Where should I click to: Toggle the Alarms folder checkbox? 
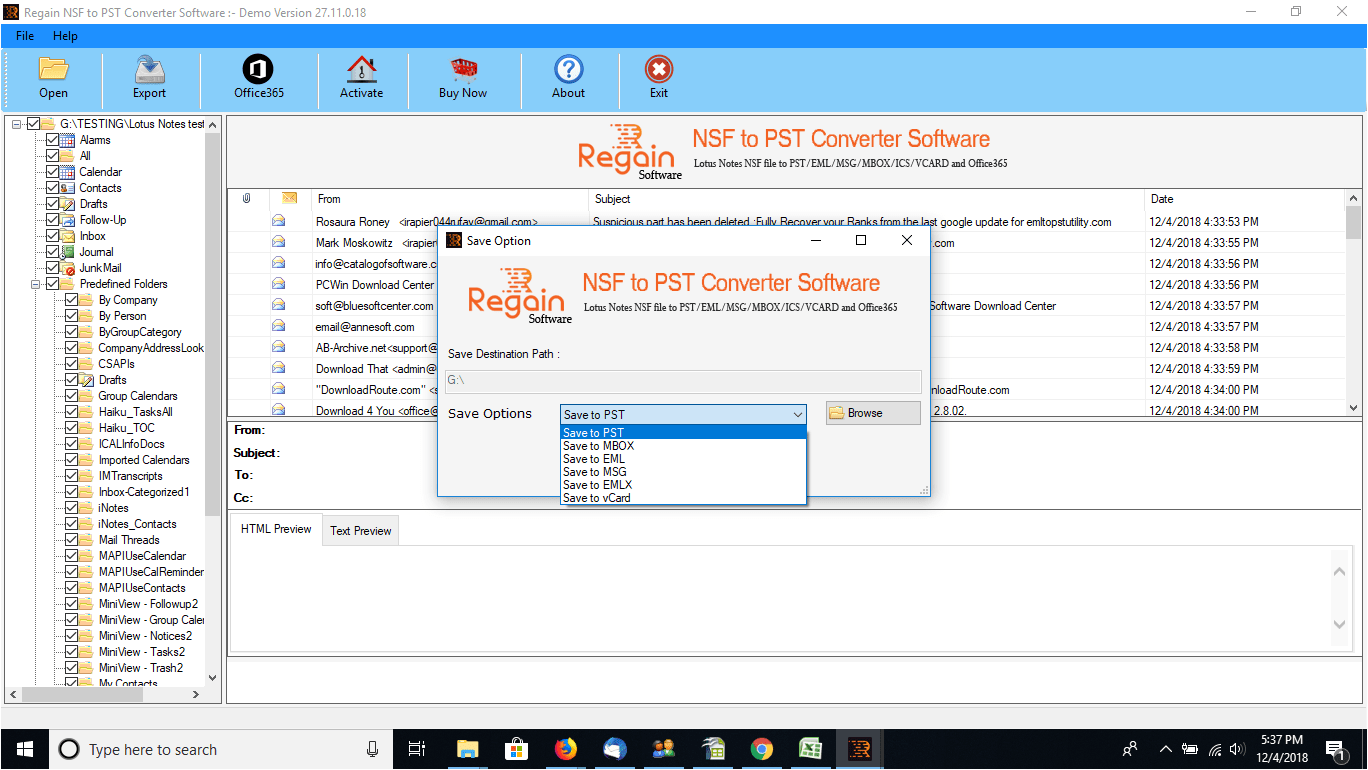click(53, 140)
